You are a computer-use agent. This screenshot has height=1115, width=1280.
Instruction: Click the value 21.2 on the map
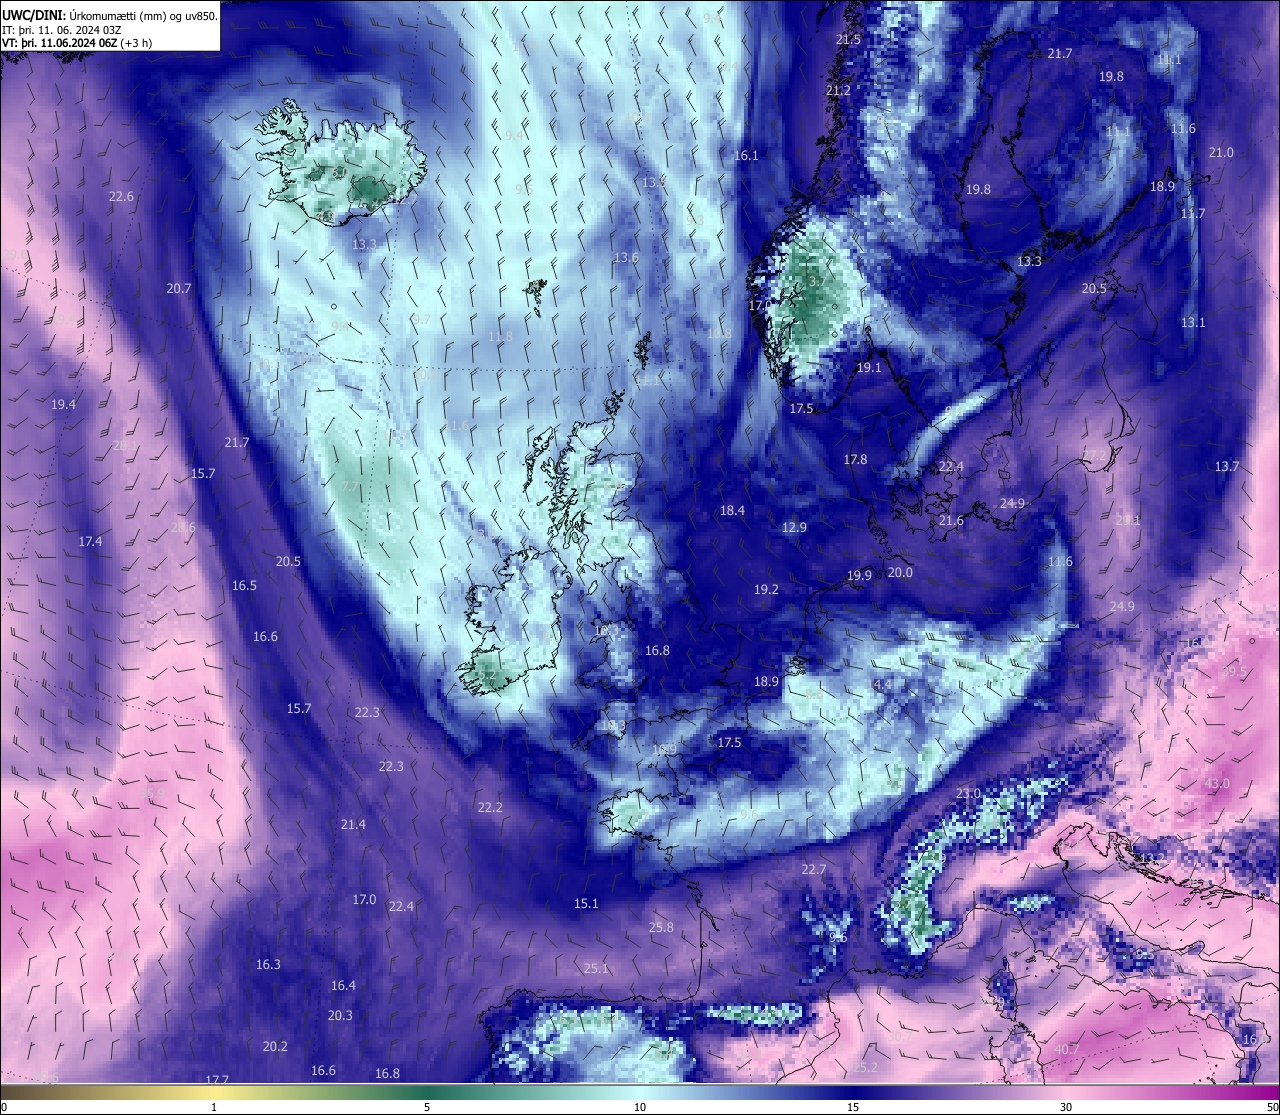pos(838,90)
